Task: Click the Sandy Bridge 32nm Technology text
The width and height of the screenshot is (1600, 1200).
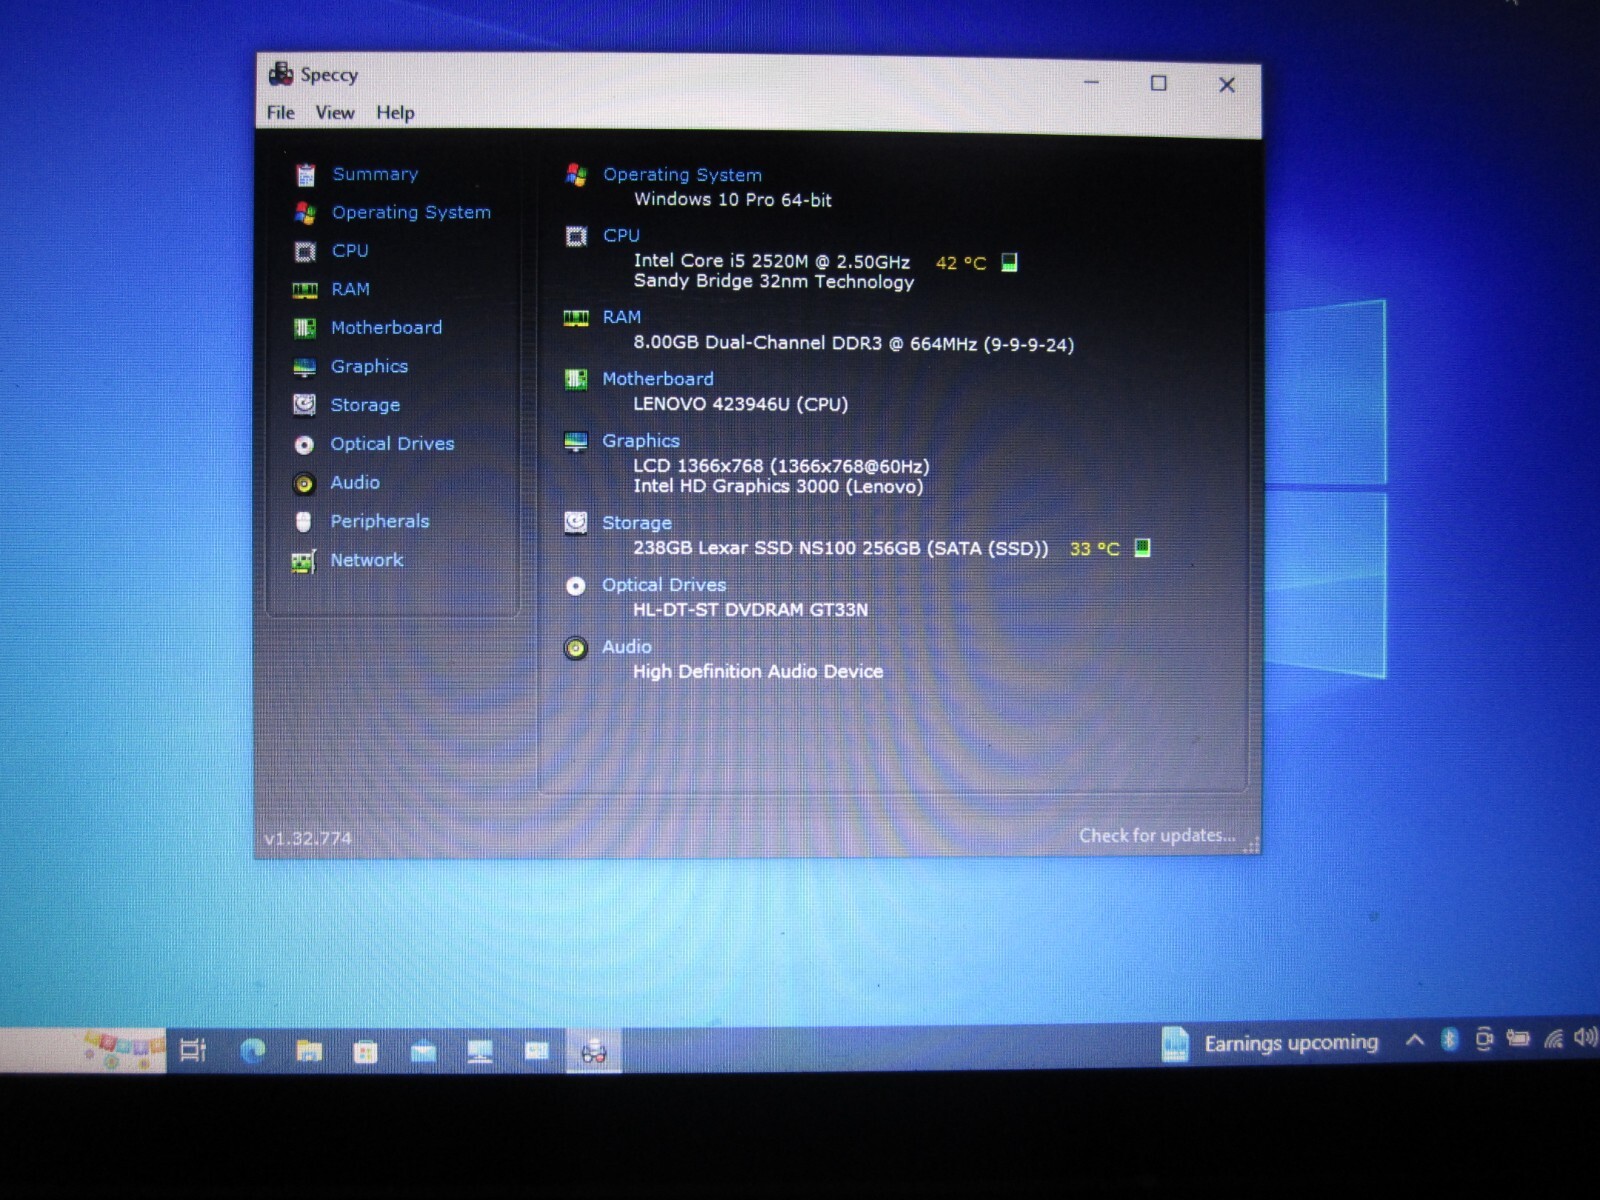Action: [x=774, y=282]
